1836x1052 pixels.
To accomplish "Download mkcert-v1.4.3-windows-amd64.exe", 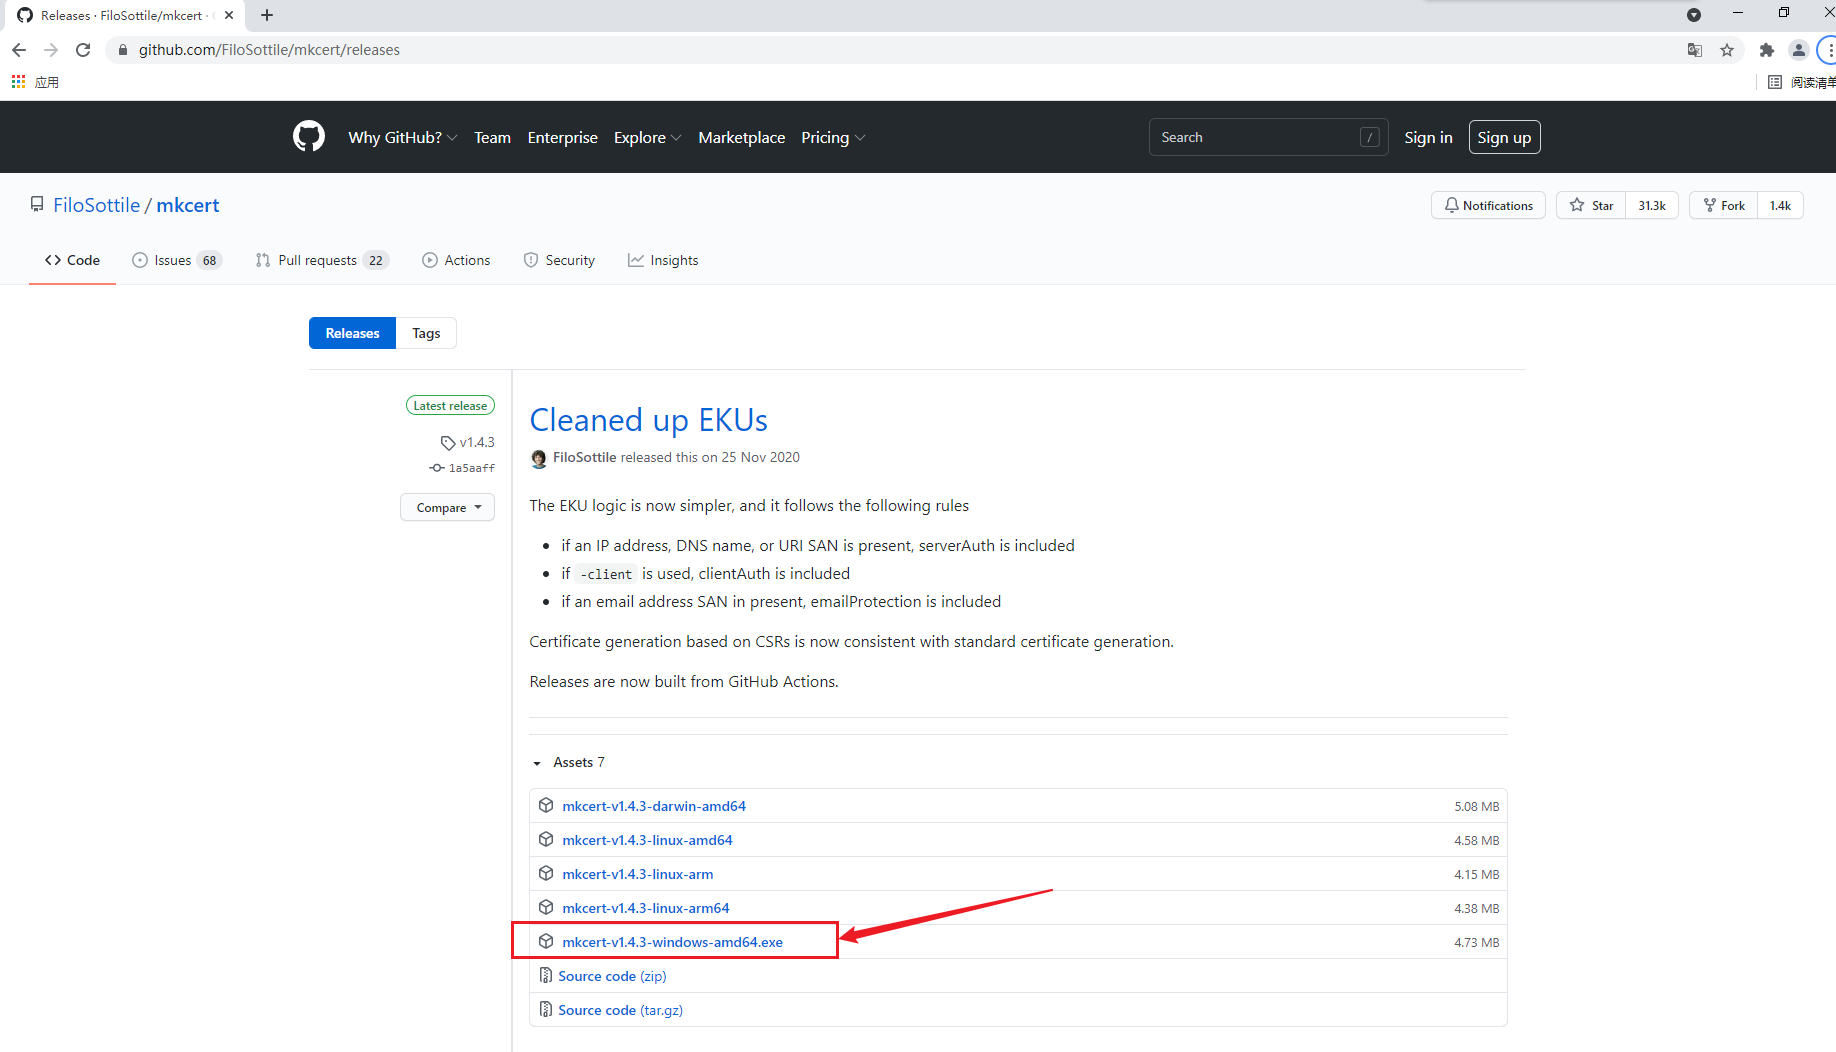I will coord(672,942).
